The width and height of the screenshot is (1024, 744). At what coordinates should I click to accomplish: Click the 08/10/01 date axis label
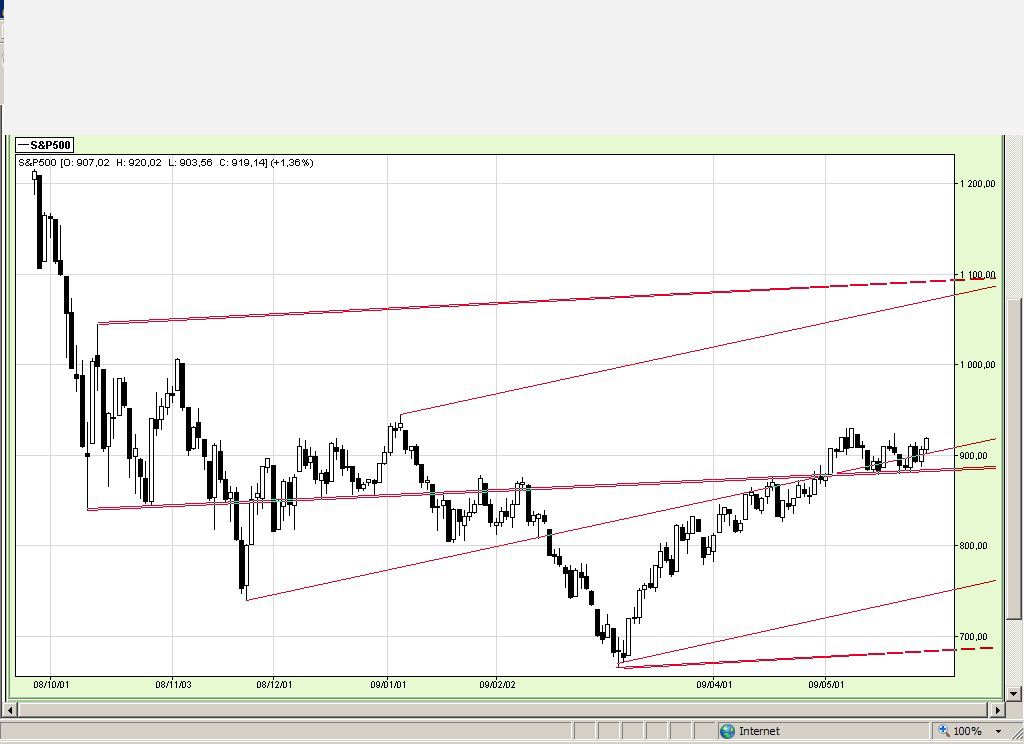click(x=51, y=685)
